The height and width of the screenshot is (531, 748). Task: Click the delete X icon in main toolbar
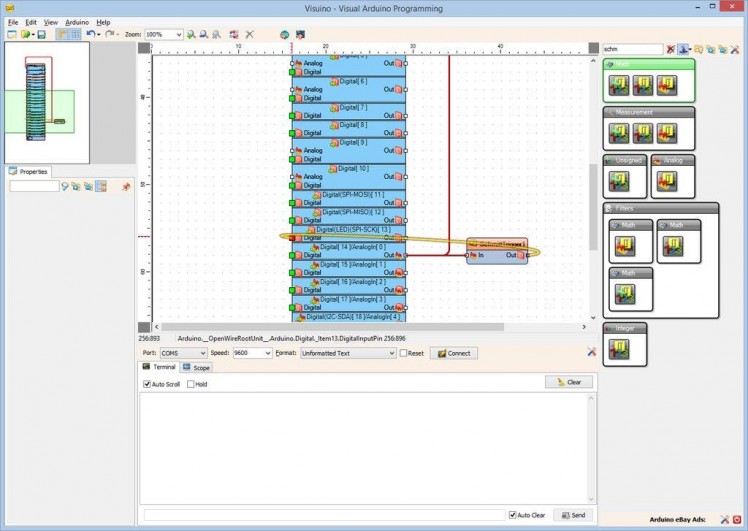(249, 34)
